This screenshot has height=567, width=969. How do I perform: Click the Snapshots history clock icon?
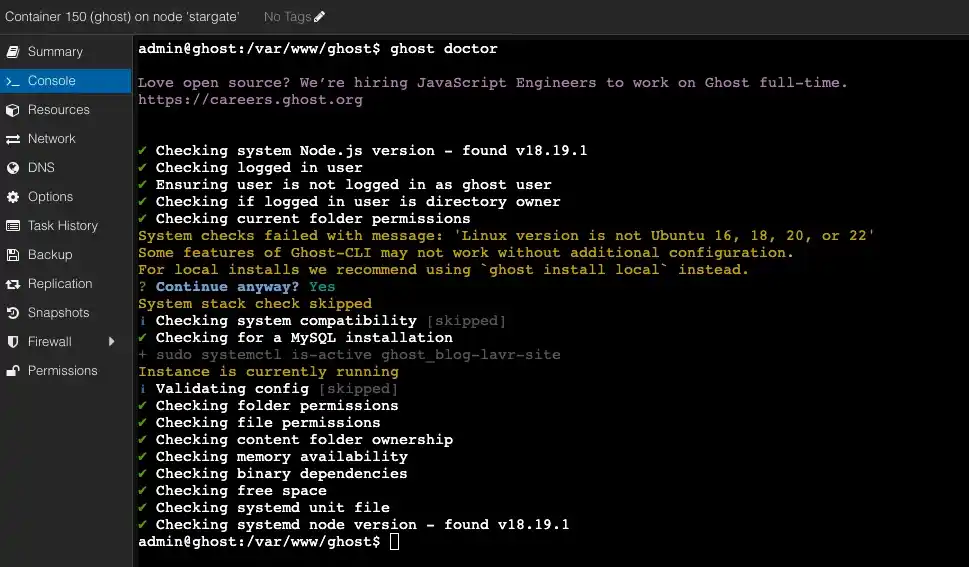12,313
